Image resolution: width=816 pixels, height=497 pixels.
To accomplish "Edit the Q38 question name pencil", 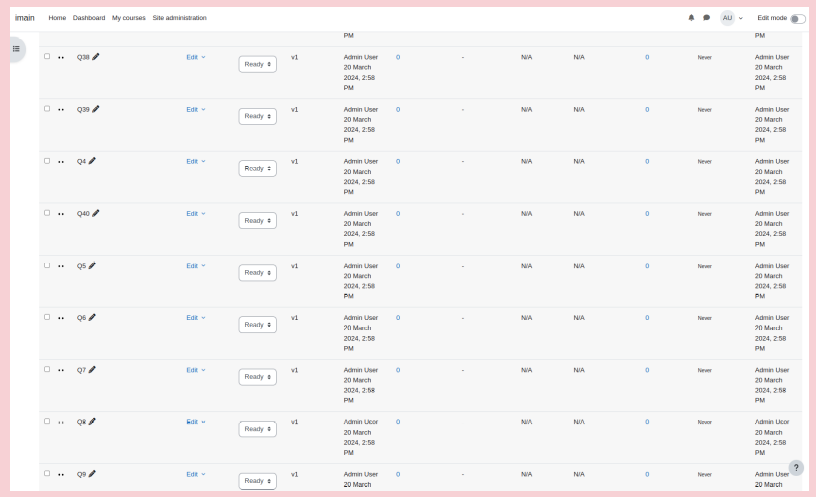I will (96, 57).
